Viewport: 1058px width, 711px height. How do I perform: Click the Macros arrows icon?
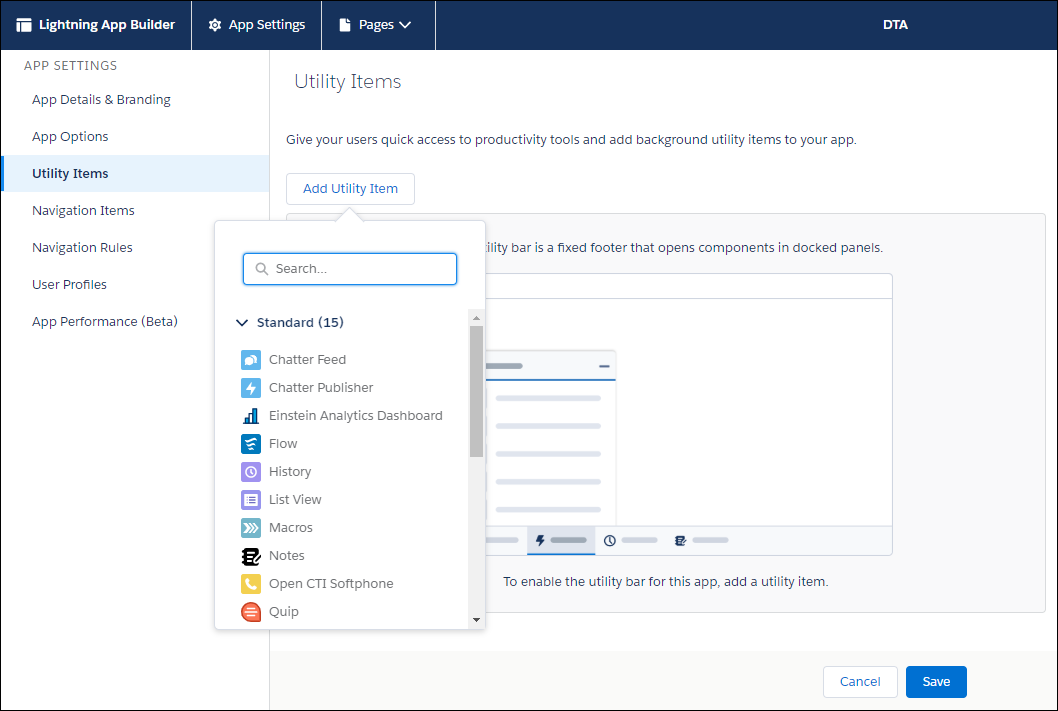(x=251, y=528)
